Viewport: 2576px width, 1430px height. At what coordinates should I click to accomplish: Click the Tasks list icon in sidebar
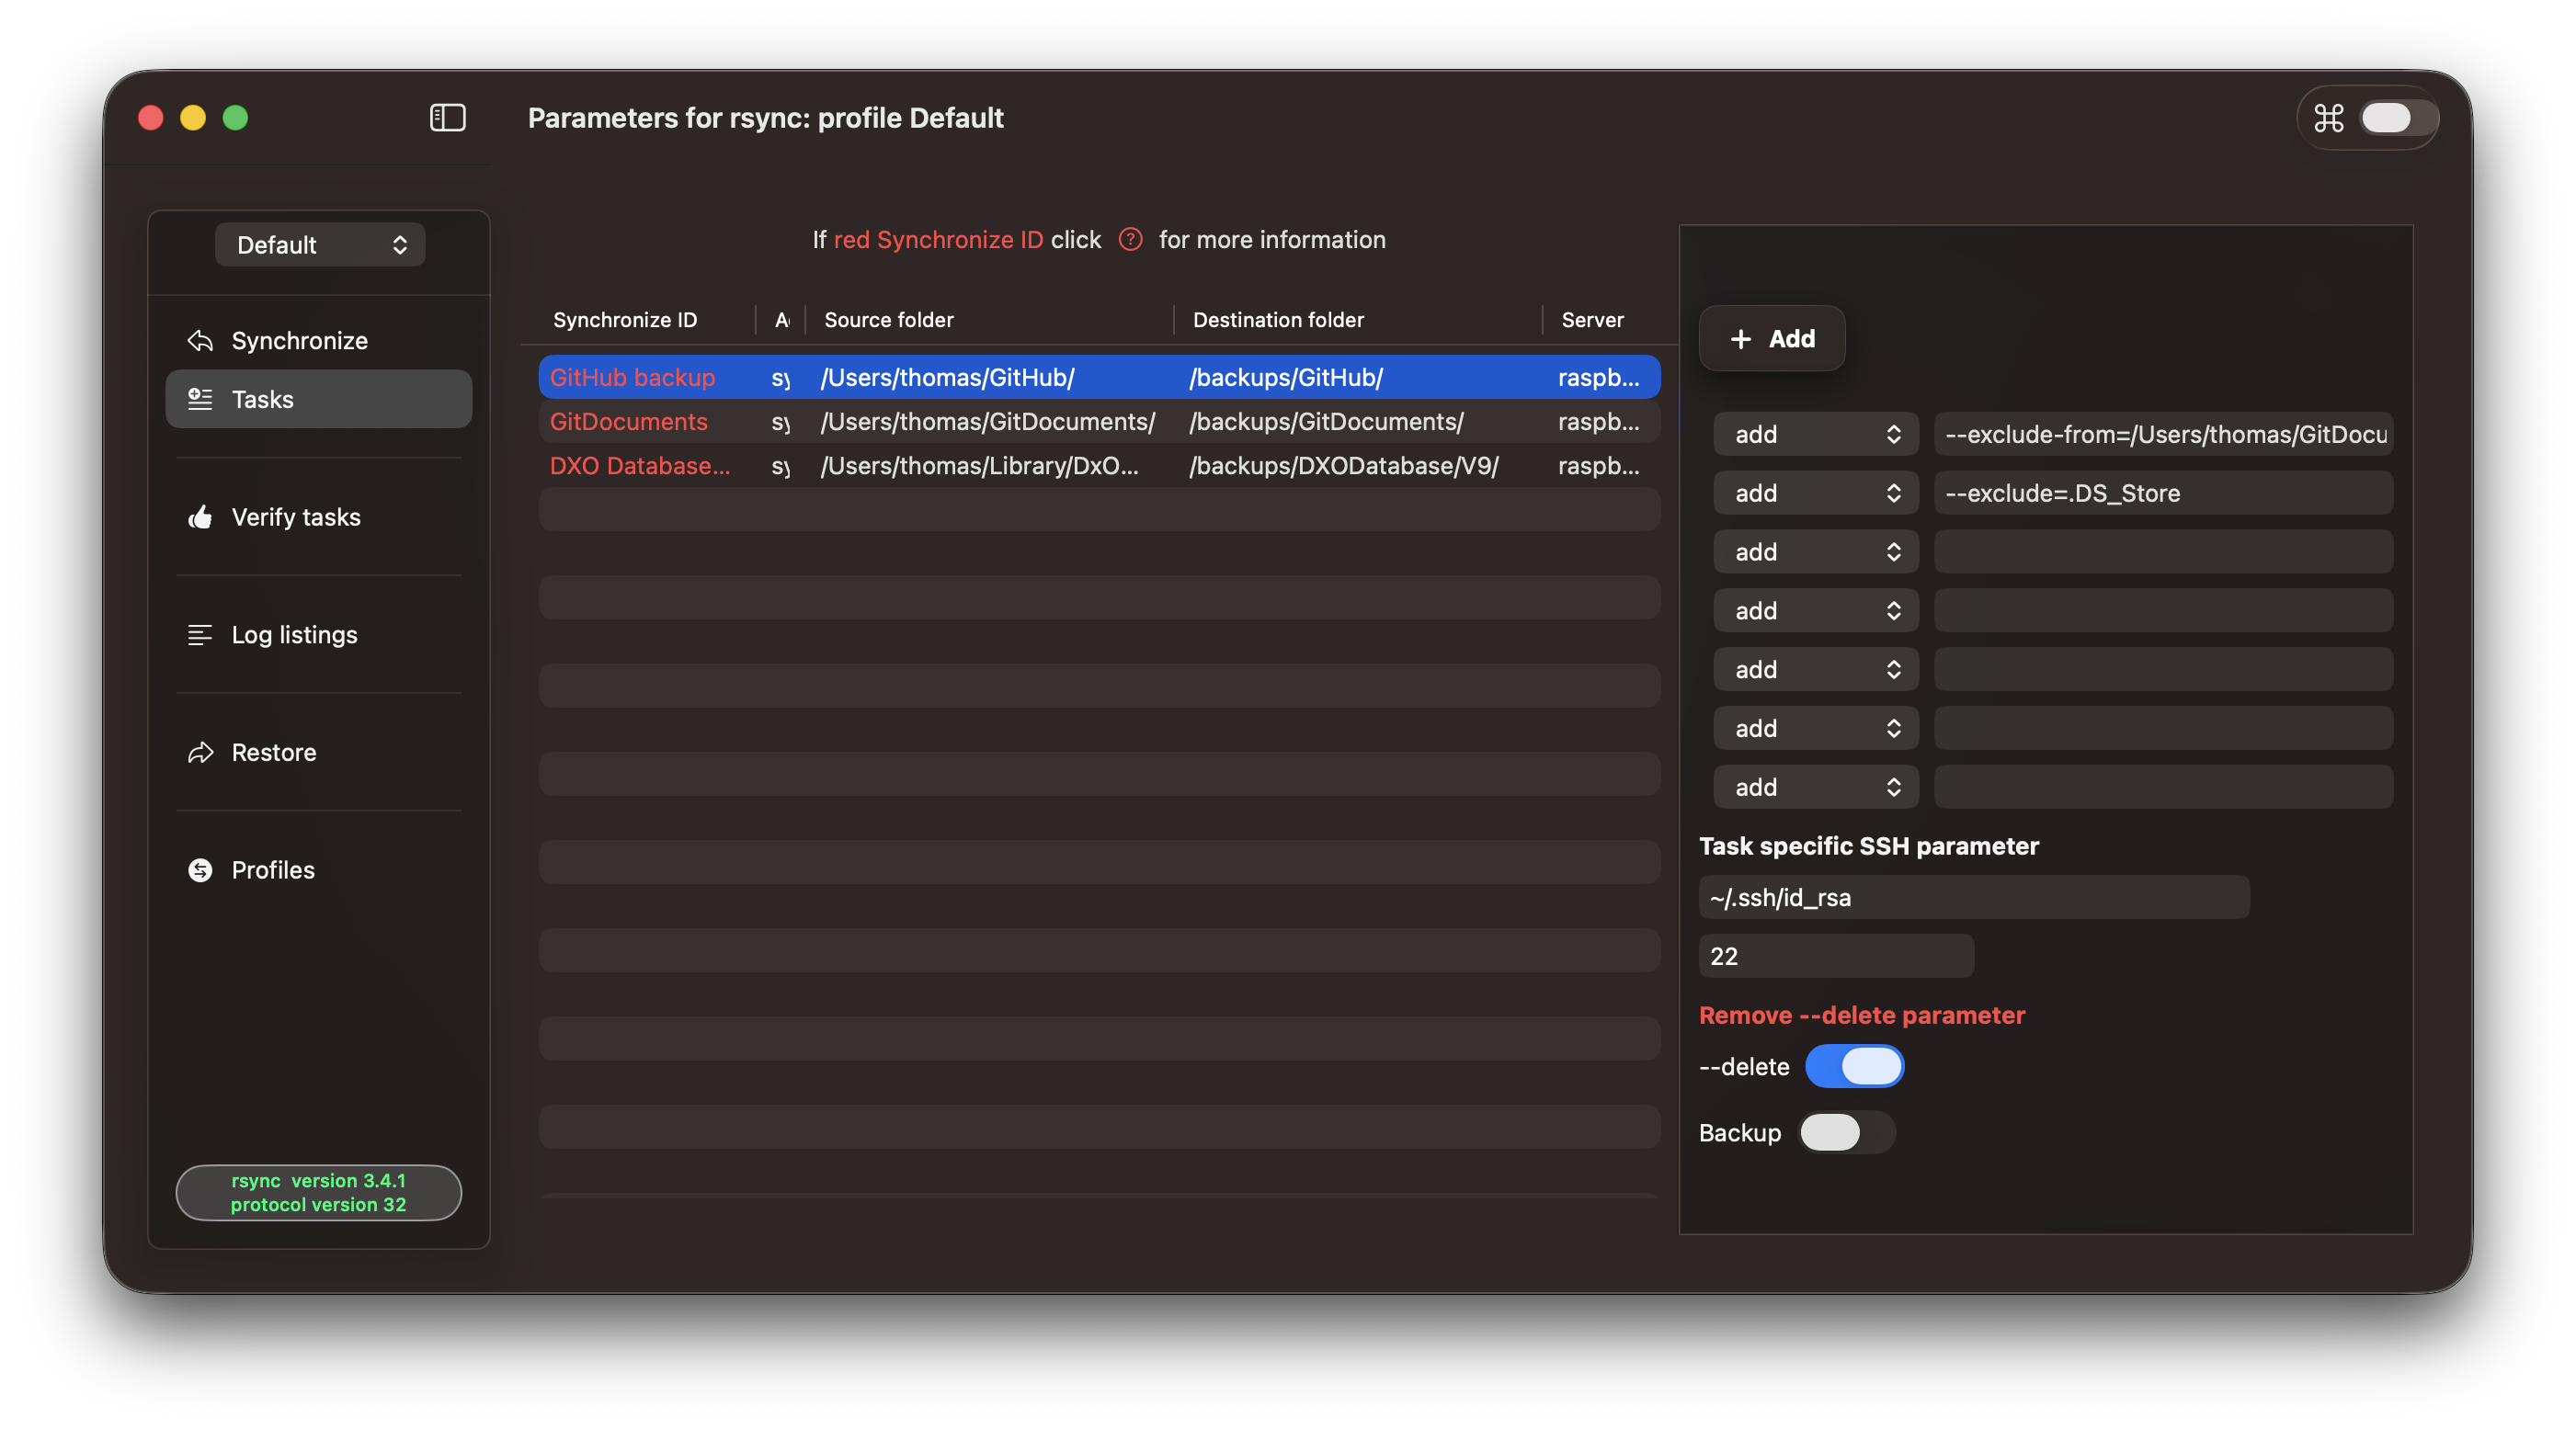[x=200, y=399]
